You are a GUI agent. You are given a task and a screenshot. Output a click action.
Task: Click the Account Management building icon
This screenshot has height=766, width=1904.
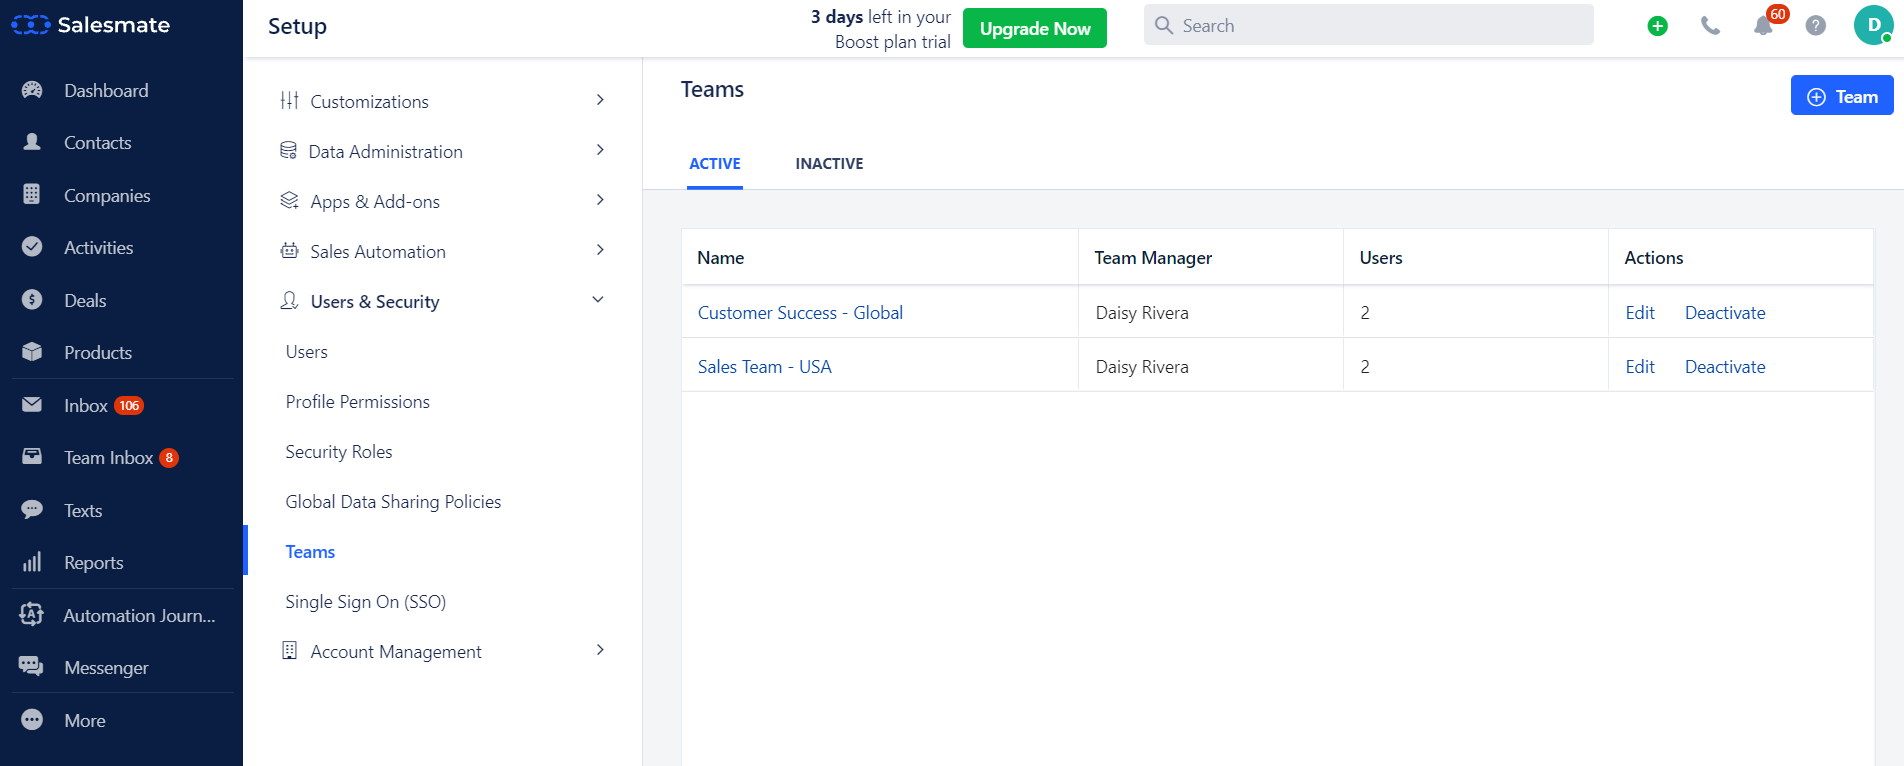[x=290, y=650]
